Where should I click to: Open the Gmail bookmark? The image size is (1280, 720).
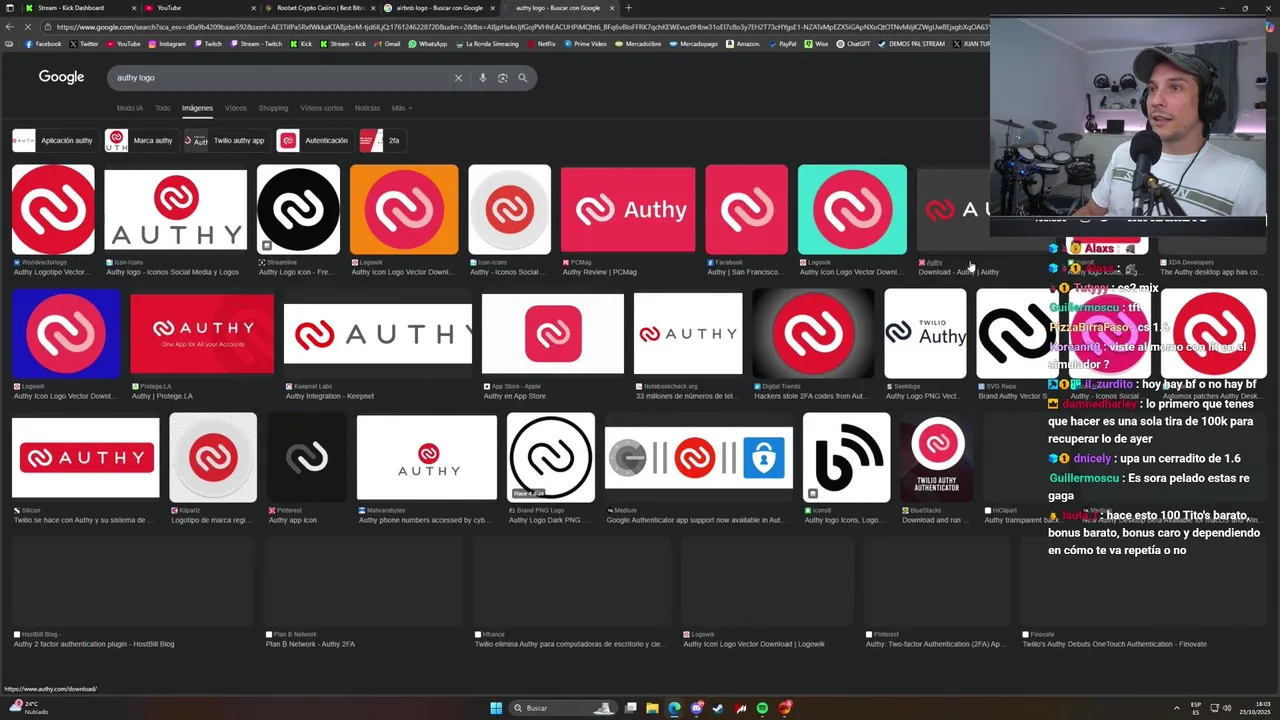[x=388, y=44]
